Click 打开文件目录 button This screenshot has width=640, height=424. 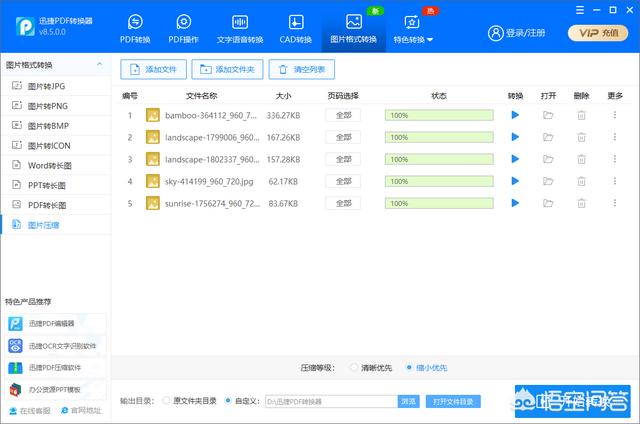click(453, 402)
